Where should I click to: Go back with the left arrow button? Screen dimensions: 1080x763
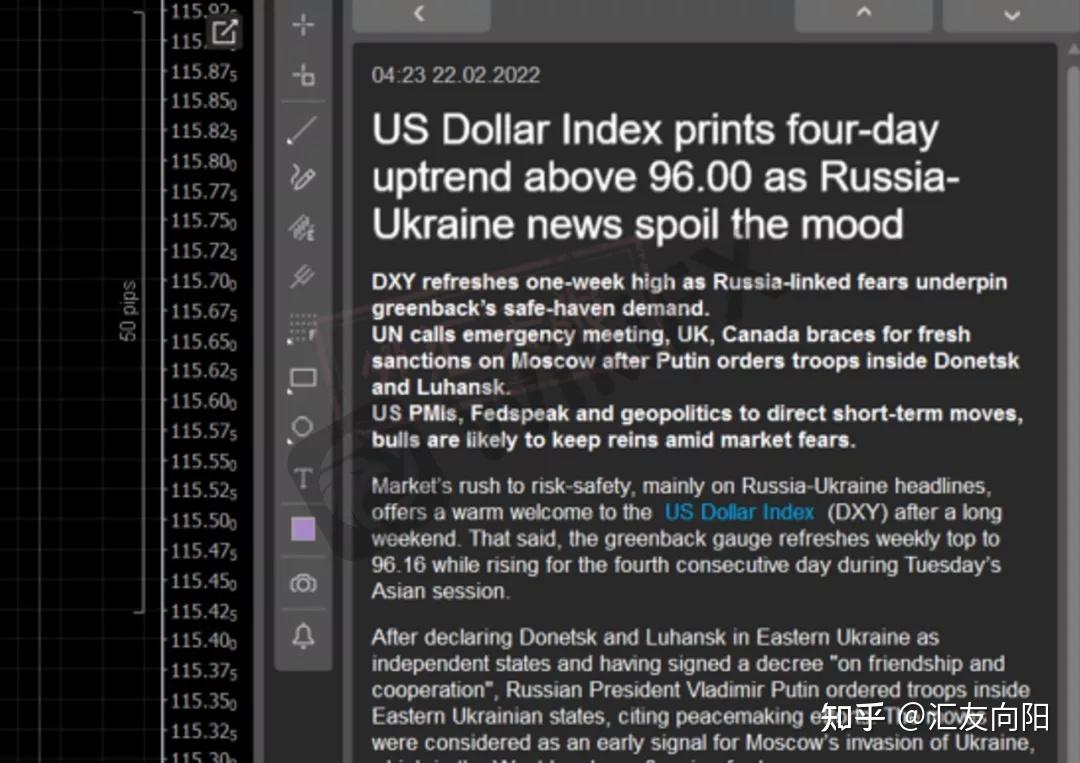pos(421,15)
